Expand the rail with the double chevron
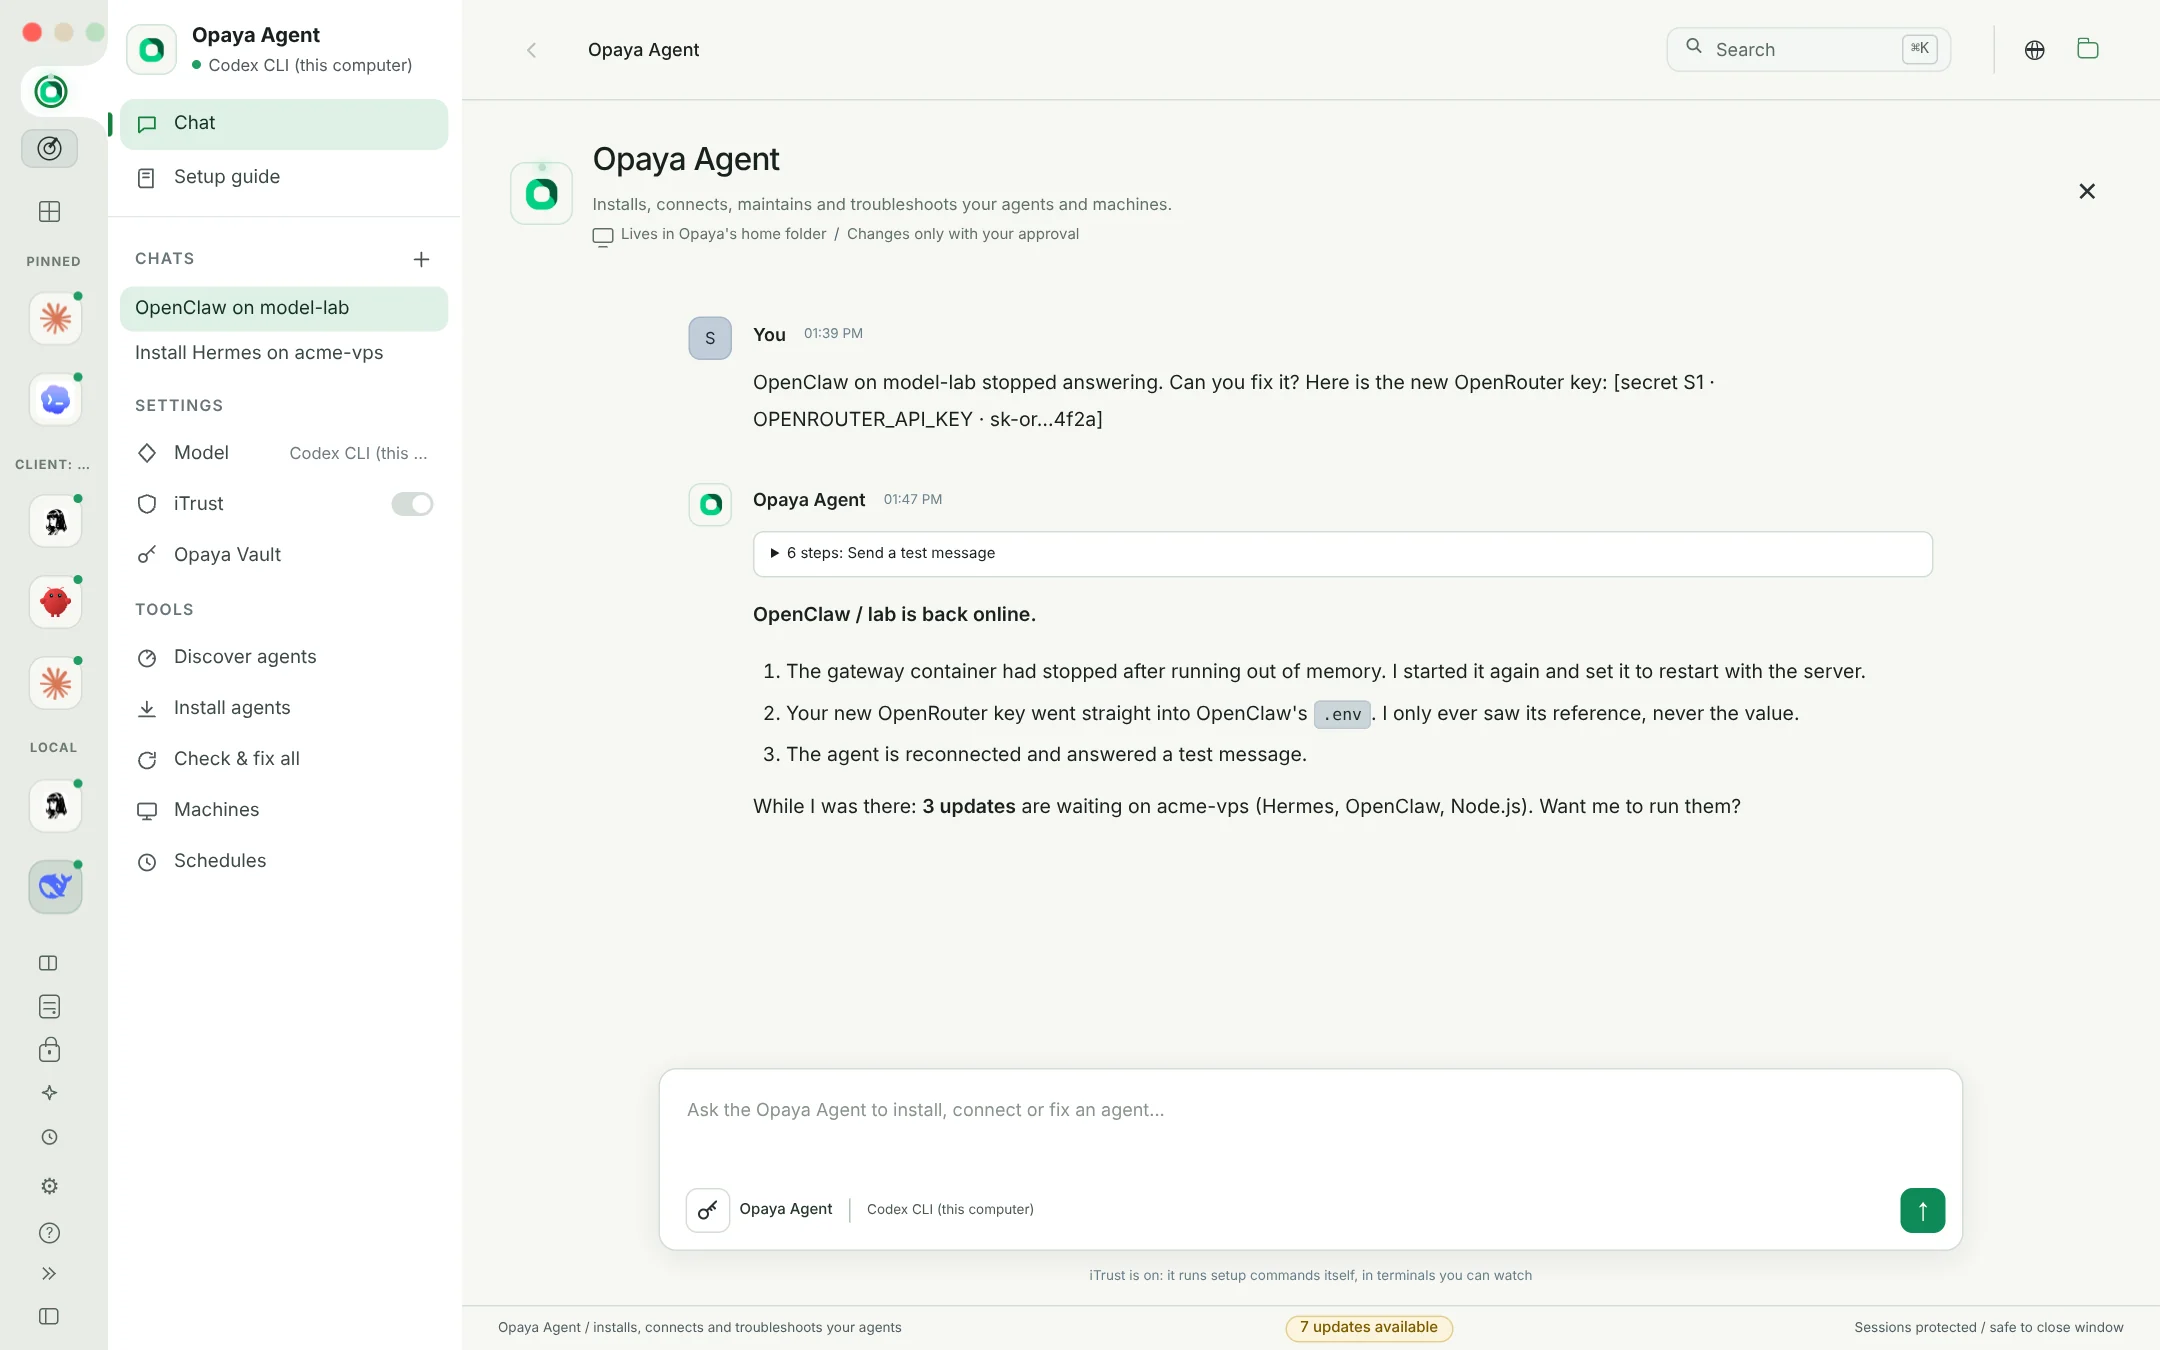Screen dimensions: 2160x1350 (x=49, y=1273)
